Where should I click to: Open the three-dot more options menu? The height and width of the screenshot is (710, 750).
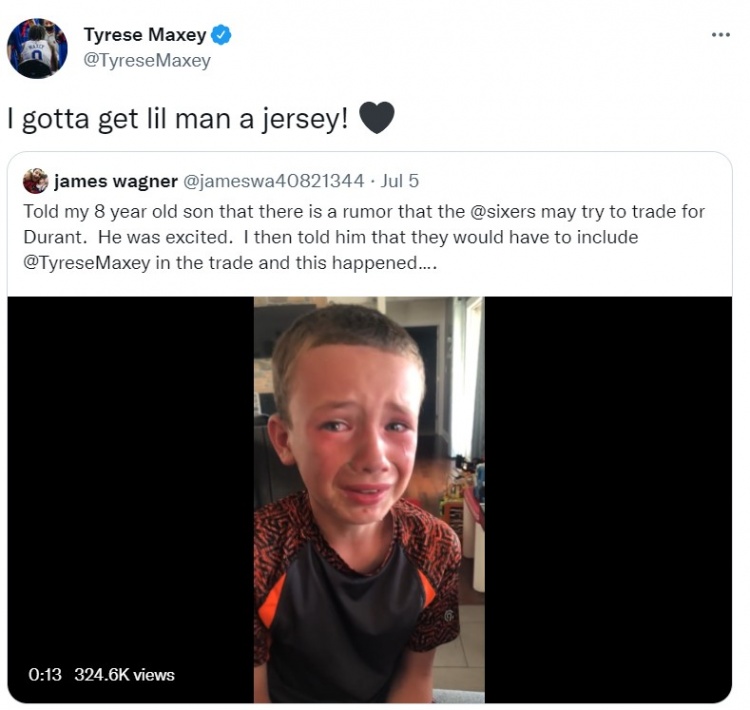click(720, 34)
